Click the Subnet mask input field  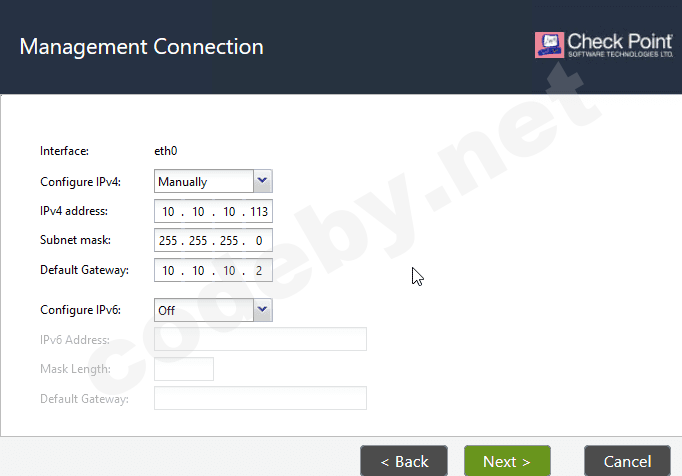click(213, 240)
